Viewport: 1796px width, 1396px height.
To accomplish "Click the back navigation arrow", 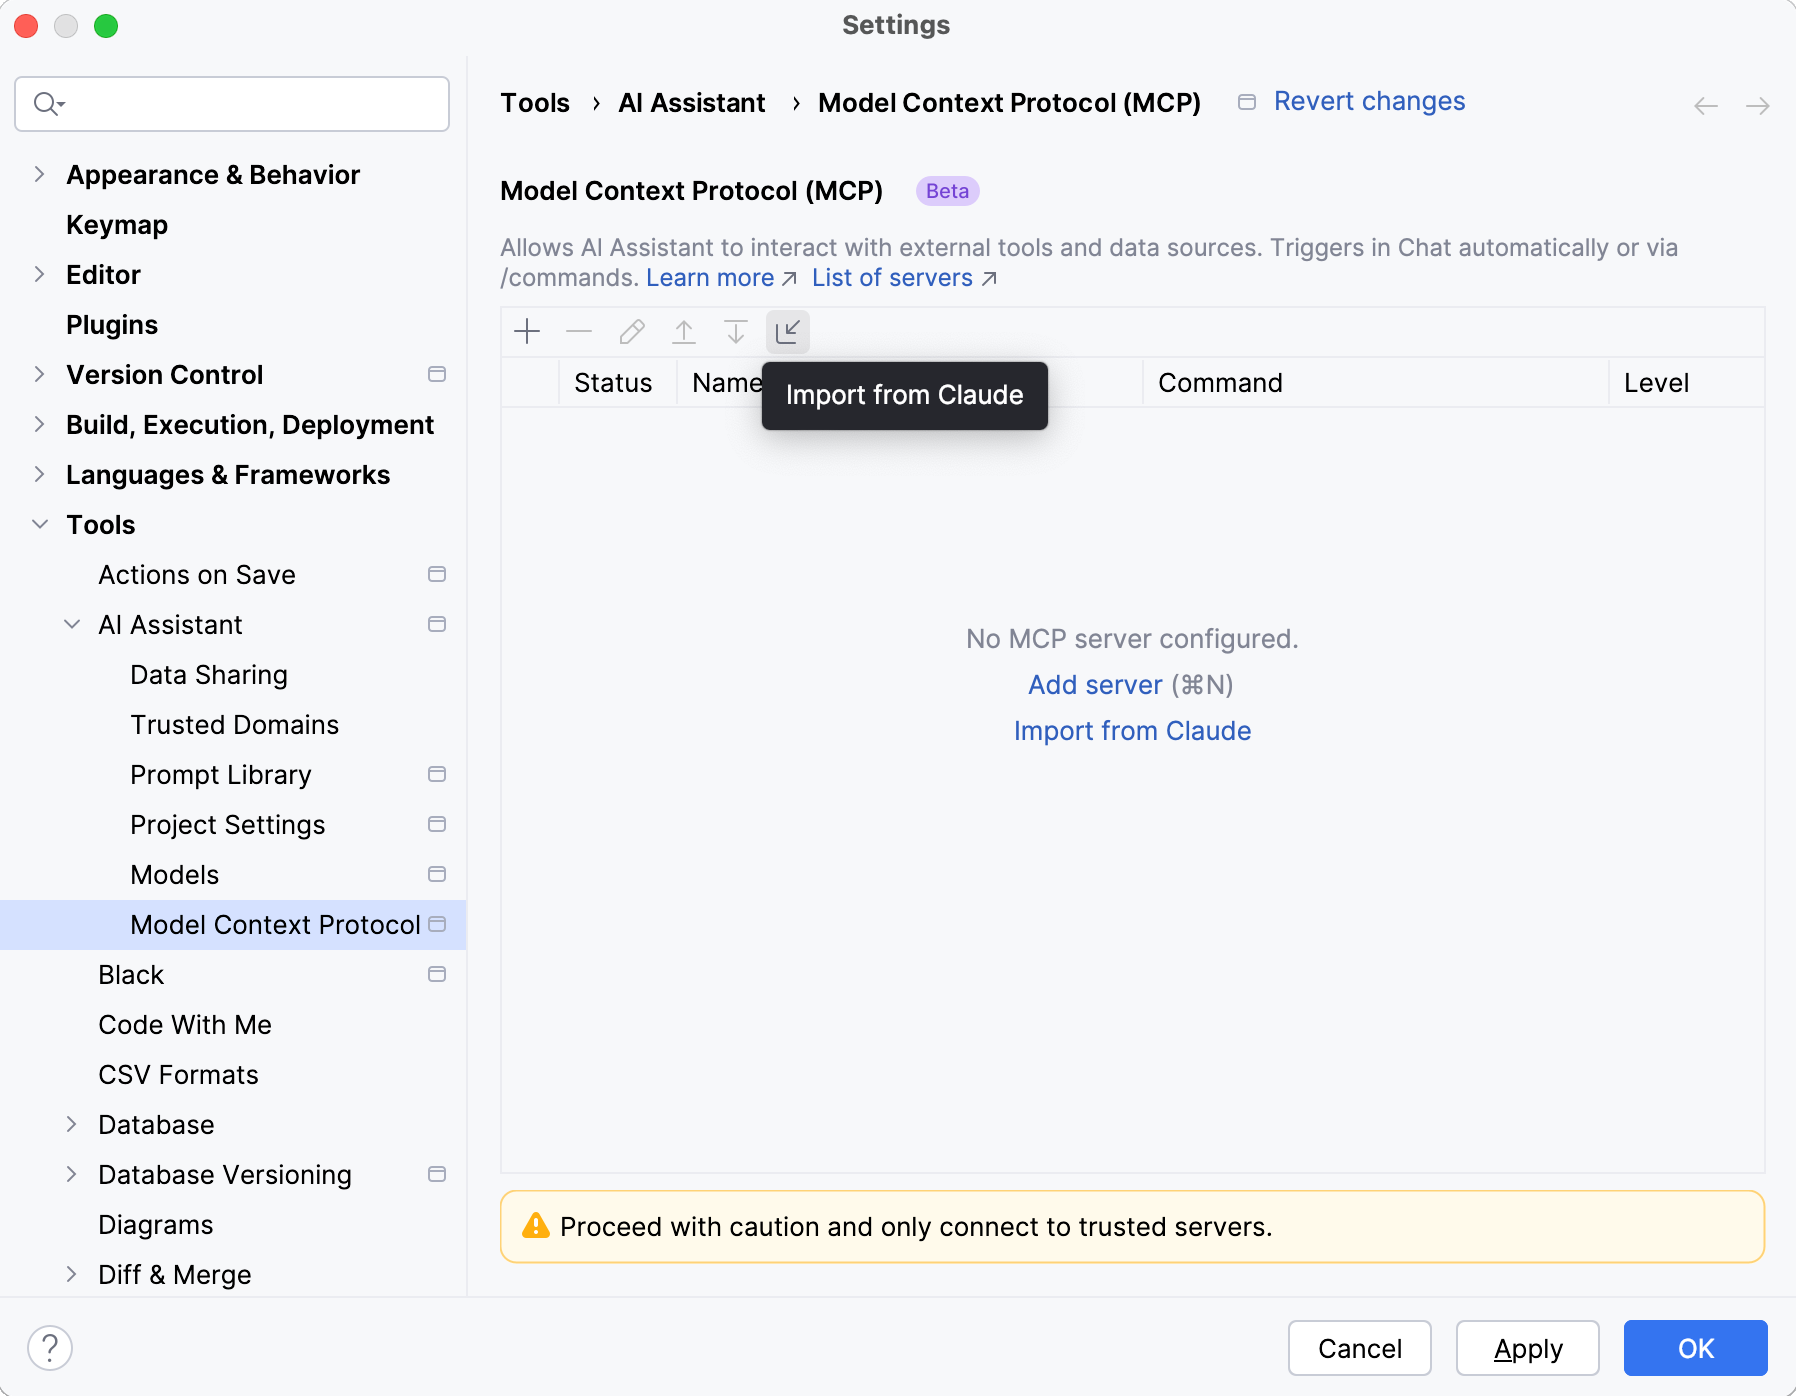I will click(1705, 106).
